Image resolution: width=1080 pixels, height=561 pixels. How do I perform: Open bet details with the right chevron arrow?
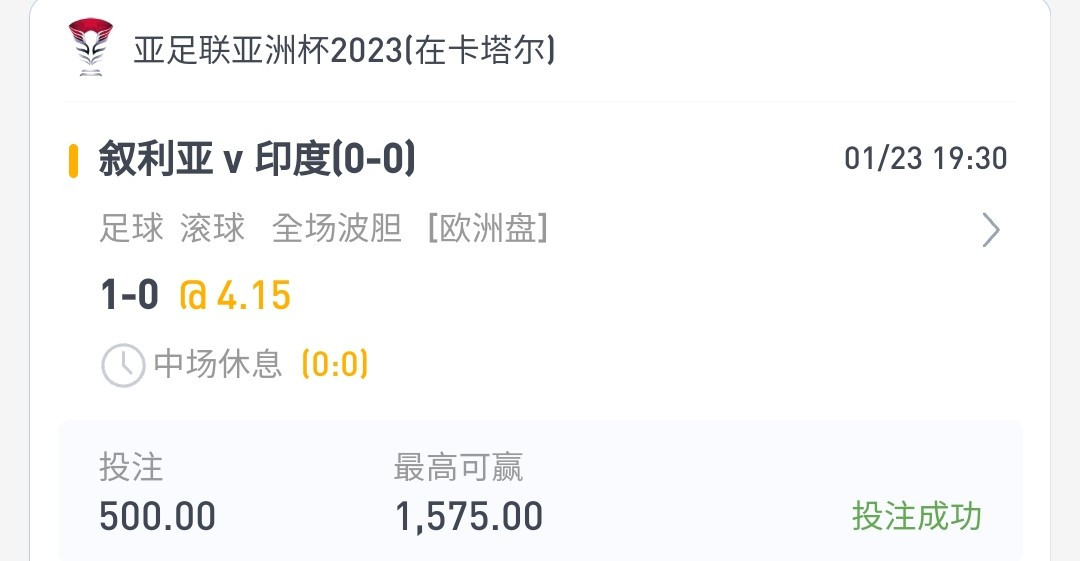pyautogui.click(x=990, y=230)
